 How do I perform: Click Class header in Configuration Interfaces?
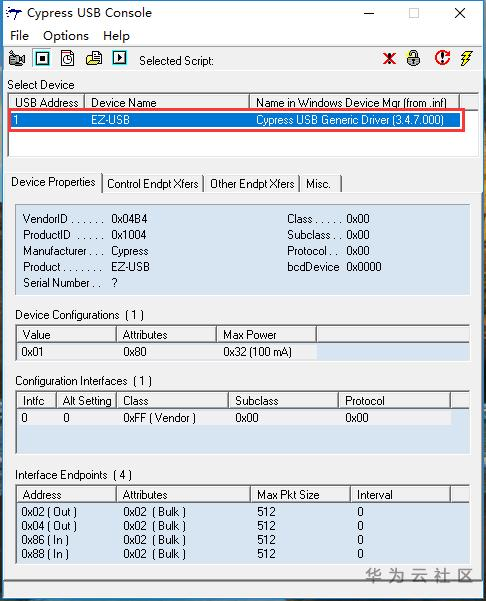pyautogui.click(x=173, y=401)
